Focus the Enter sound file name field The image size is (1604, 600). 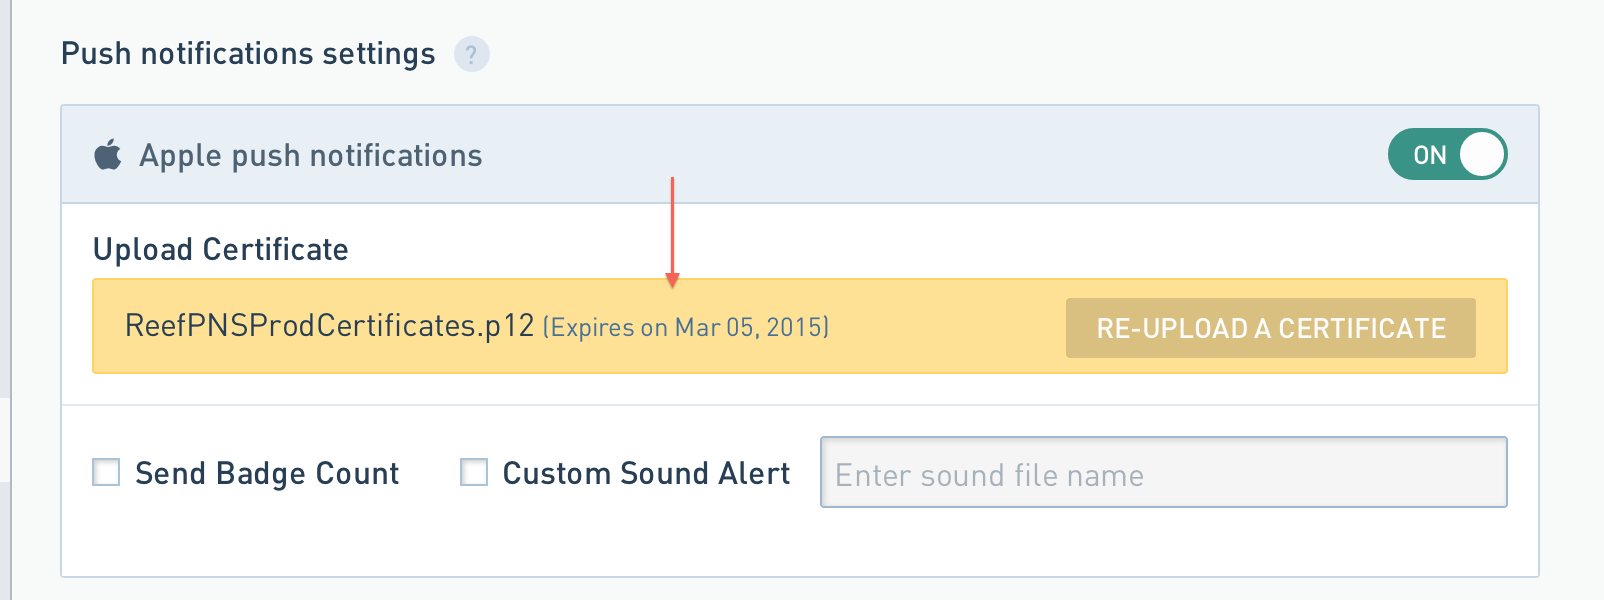click(x=1163, y=473)
